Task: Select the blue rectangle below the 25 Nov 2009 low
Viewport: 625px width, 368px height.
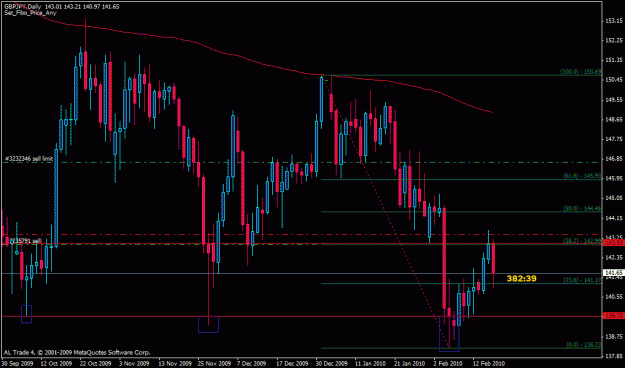Action: [x=208, y=325]
